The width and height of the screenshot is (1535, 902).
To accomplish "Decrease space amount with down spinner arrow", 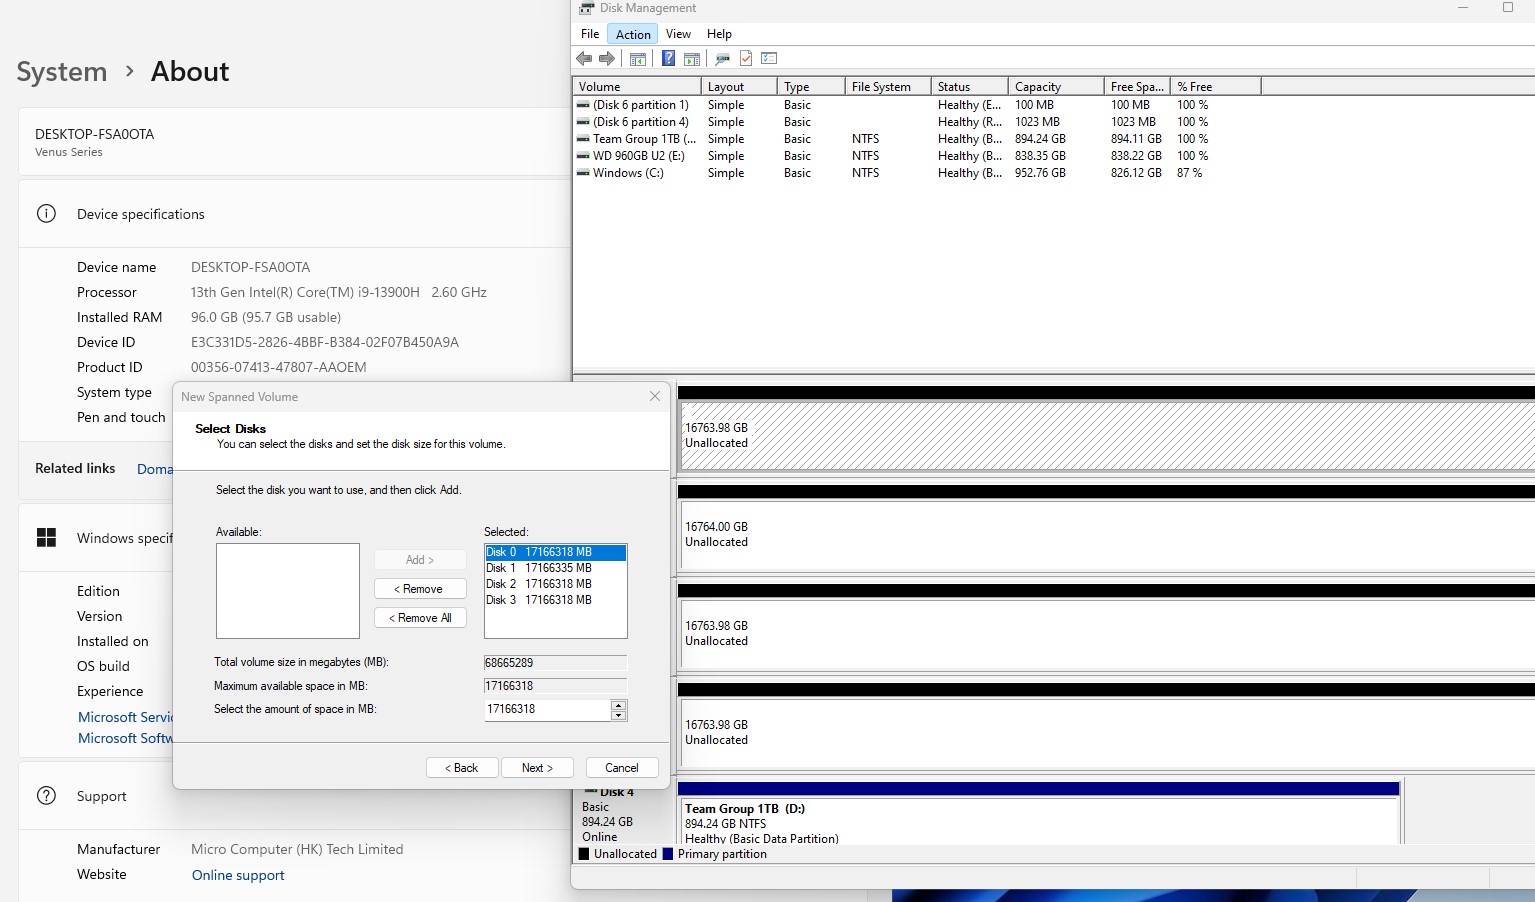I will click(x=618, y=715).
